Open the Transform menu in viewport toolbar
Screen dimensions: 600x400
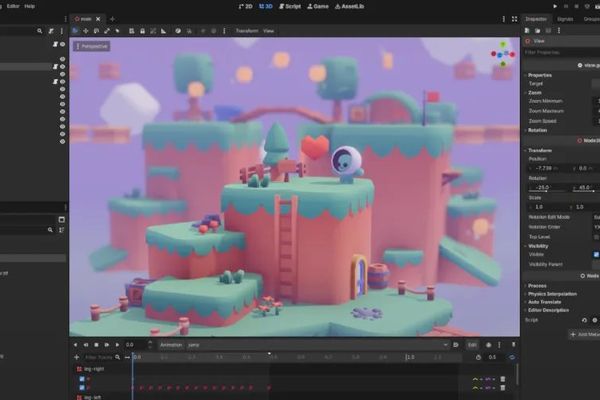247,31
